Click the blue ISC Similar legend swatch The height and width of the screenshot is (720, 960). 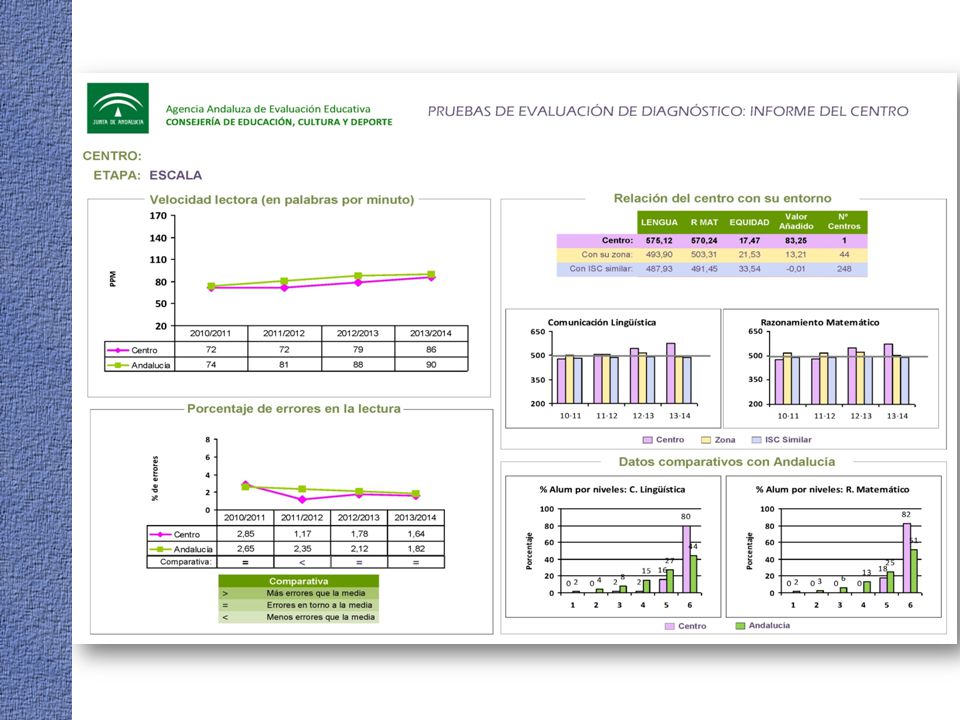pos(757,440)
